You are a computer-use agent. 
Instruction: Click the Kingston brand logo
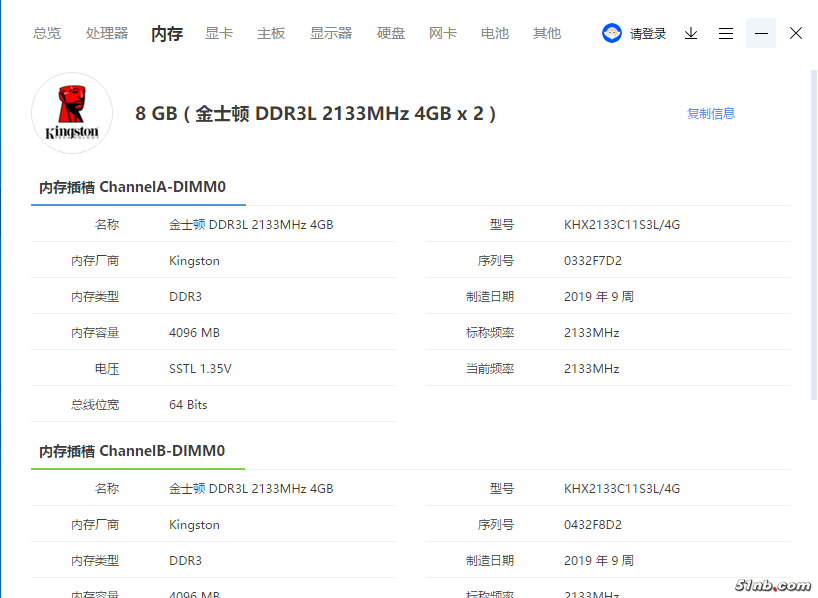click(x=72, y=113)
